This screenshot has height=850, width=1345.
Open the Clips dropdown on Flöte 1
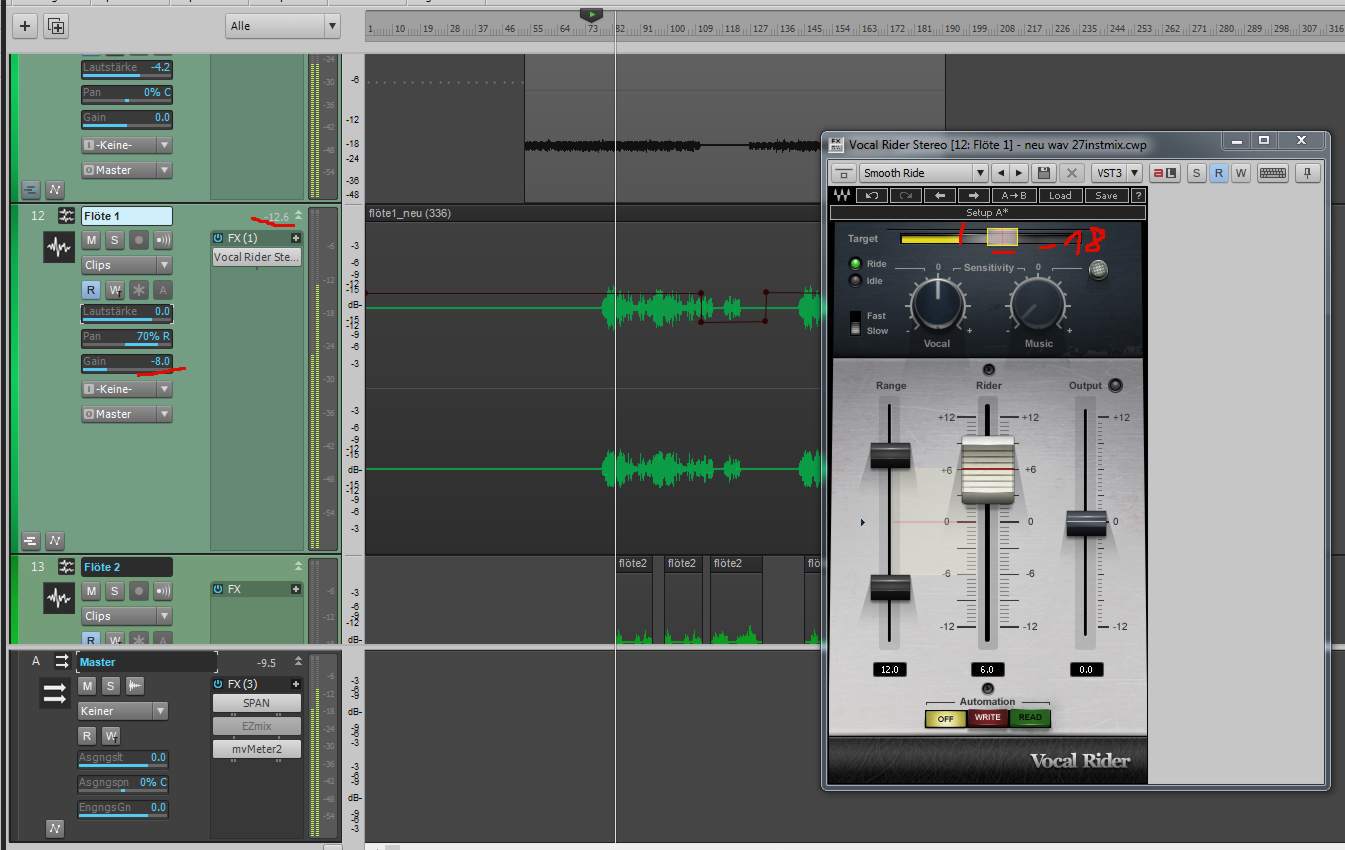[127, 265]
